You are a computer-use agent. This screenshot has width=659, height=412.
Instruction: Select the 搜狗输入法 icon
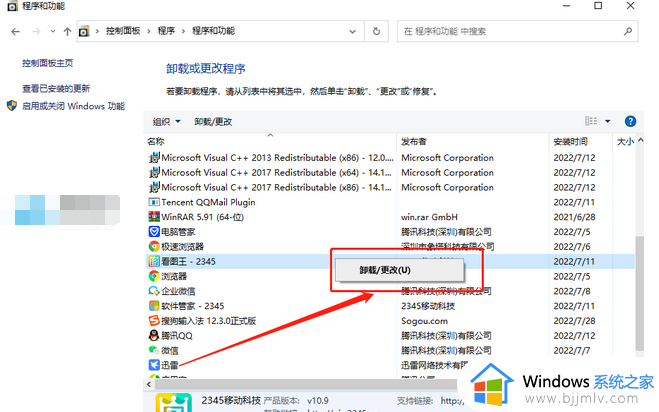[x=154, y=321]
